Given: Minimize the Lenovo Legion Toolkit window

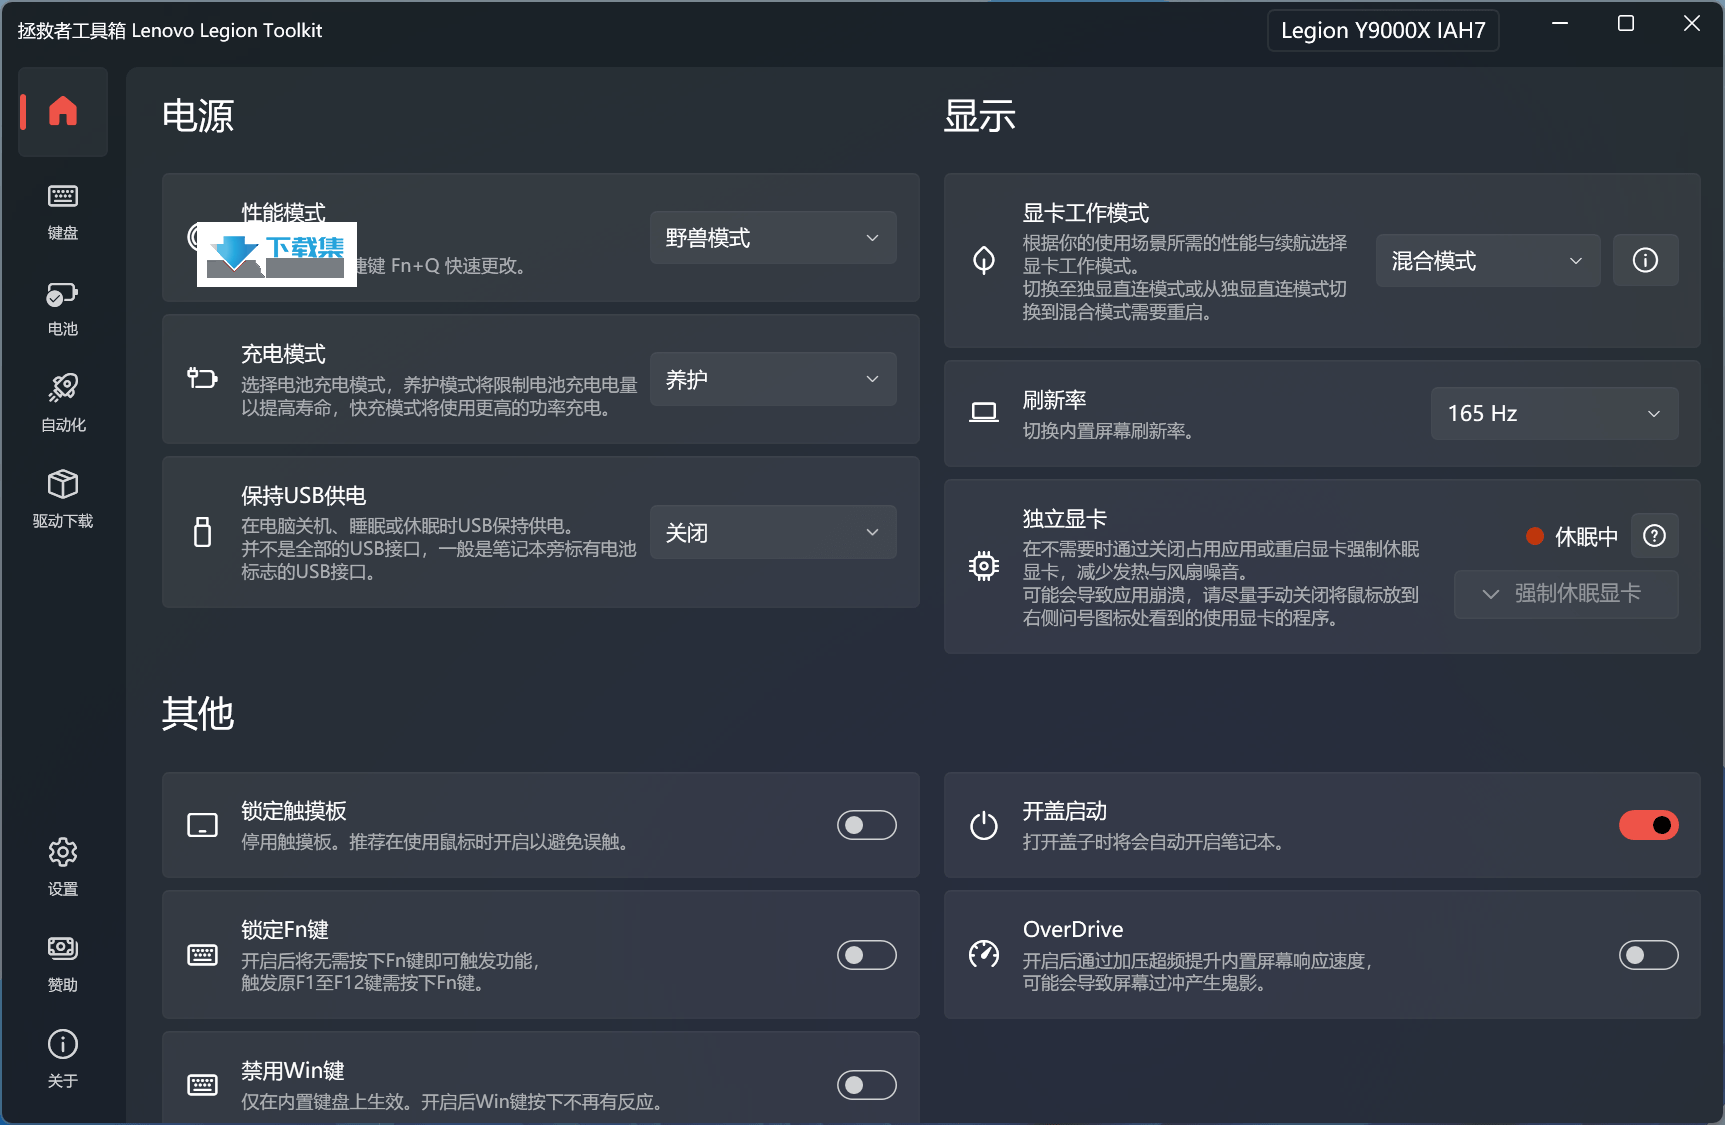Looking at the screenshot, I should (1560, 23).
